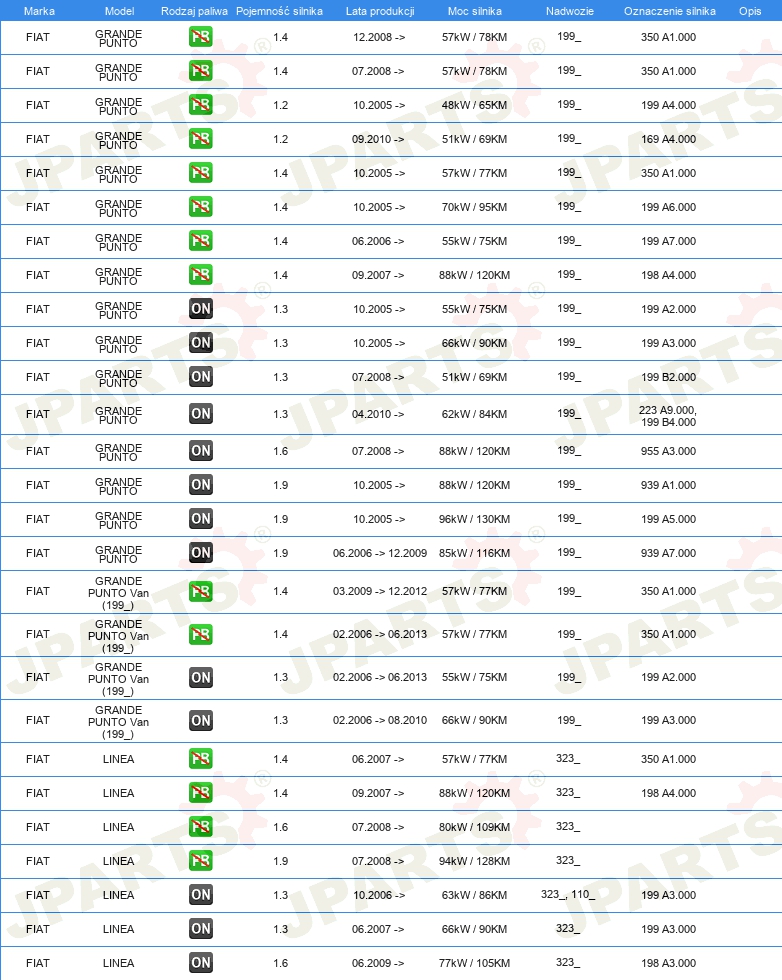Select the engine code '199 A6.000'

(x=668, y=207)
